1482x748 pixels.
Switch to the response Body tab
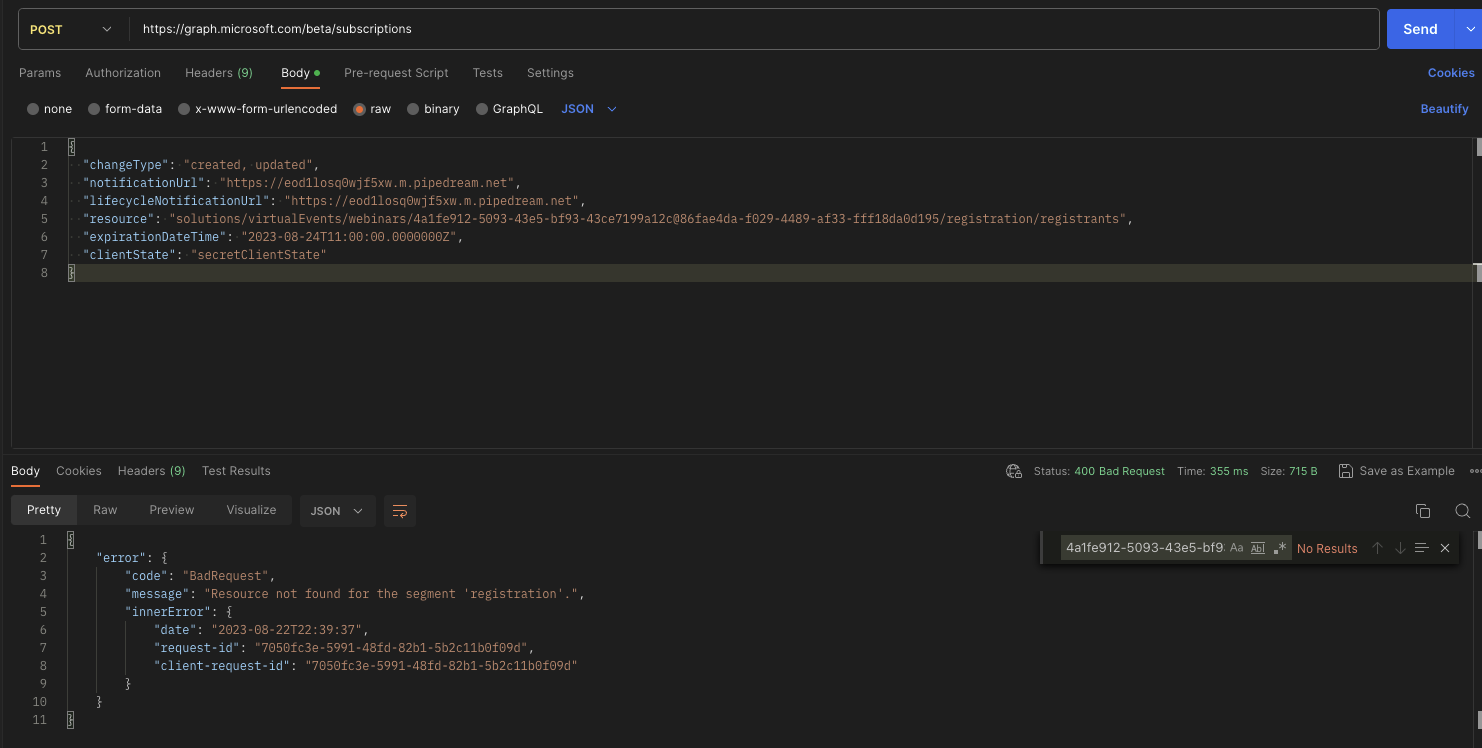25,471
